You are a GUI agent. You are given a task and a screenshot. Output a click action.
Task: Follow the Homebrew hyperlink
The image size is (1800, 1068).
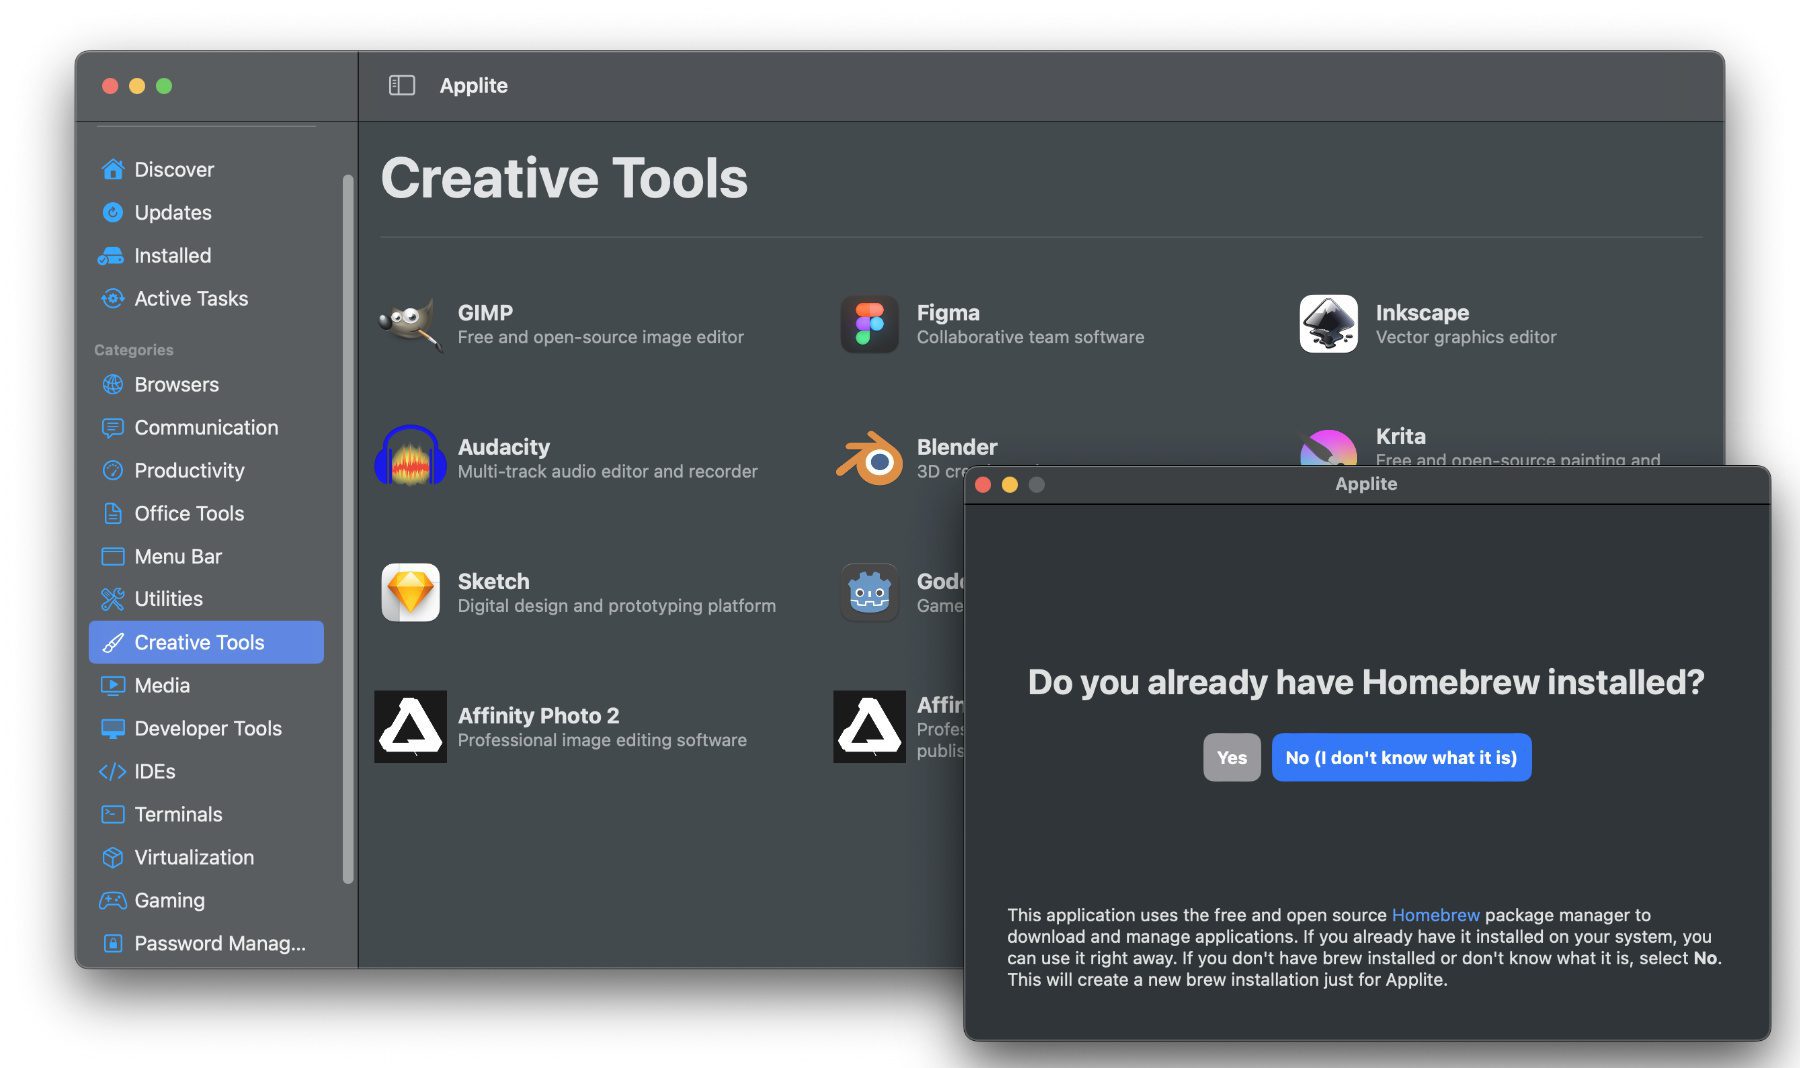click(x=1435, y=915)
